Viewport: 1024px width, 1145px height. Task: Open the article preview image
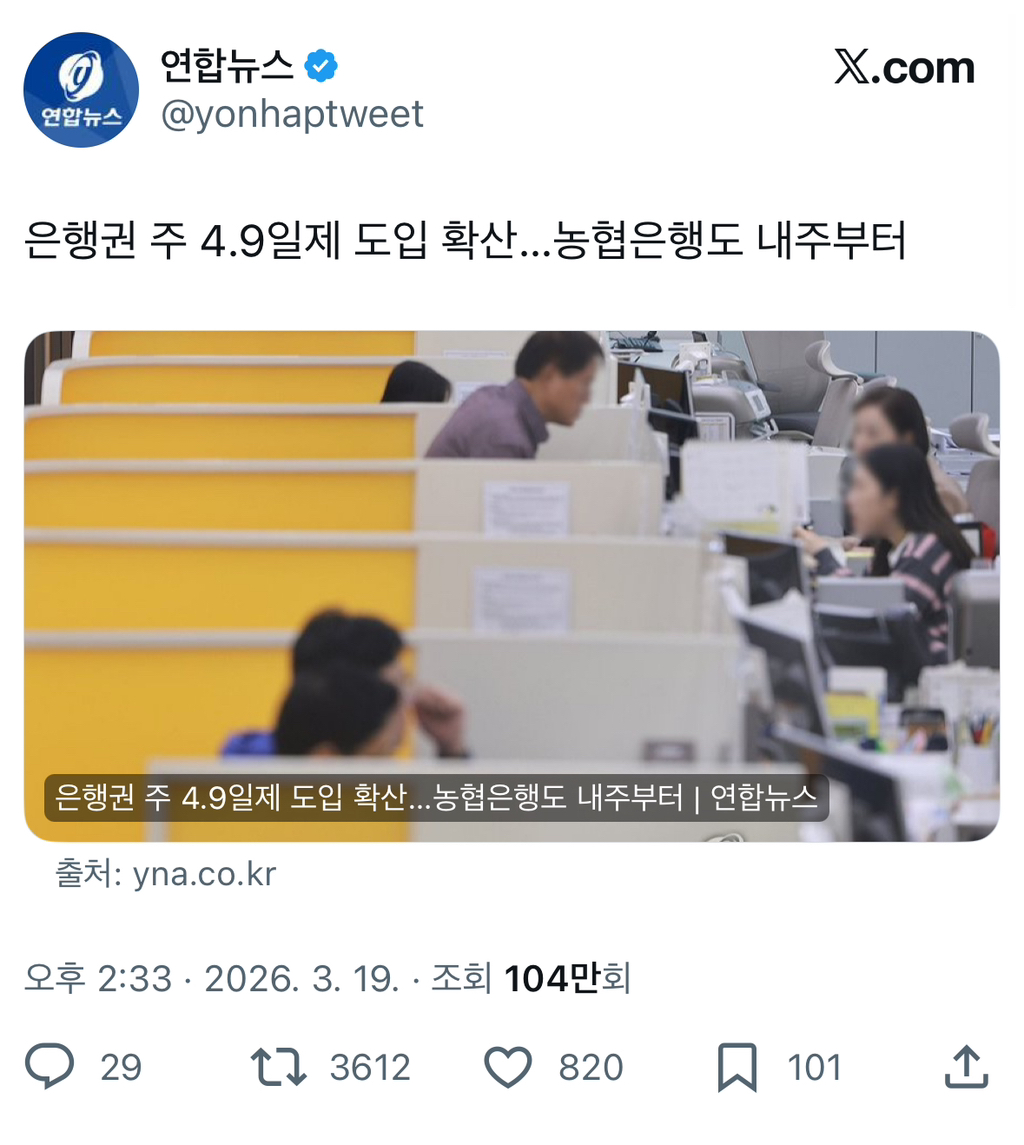pyautogui.click(x=512, y=586)
